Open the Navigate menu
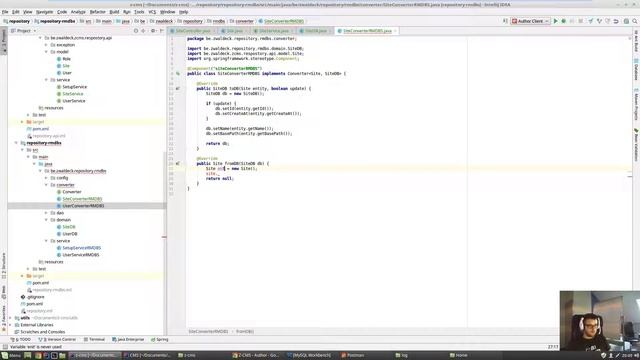The height and width of the screenshot is (360, 640). [44, 12]
